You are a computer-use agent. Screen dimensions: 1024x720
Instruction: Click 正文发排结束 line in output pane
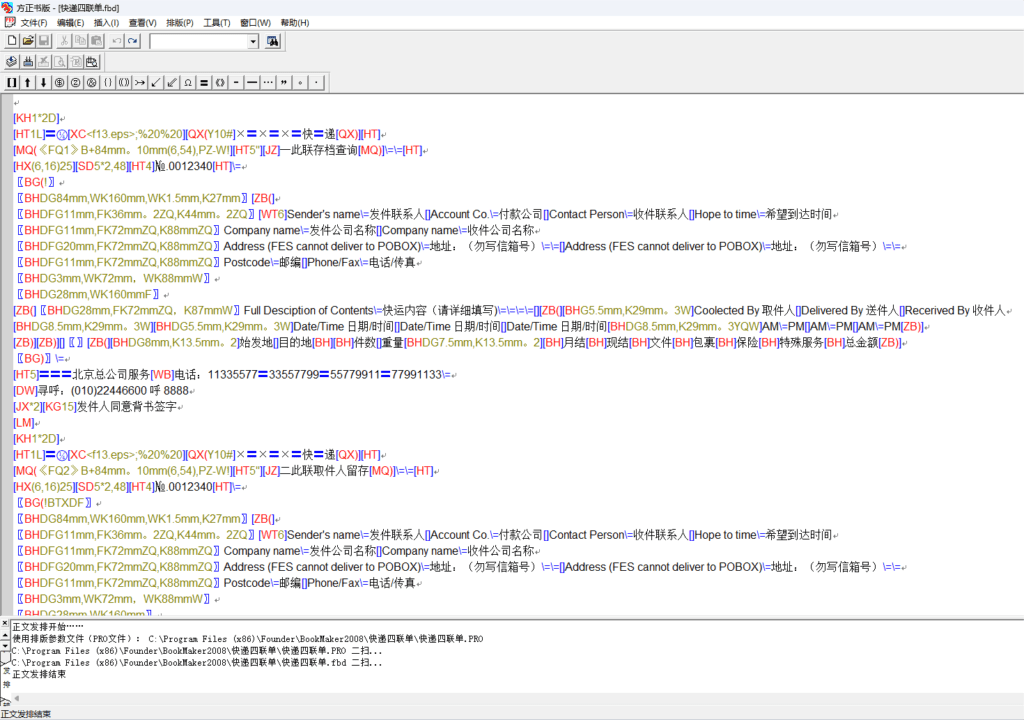(x=39, y=674)
